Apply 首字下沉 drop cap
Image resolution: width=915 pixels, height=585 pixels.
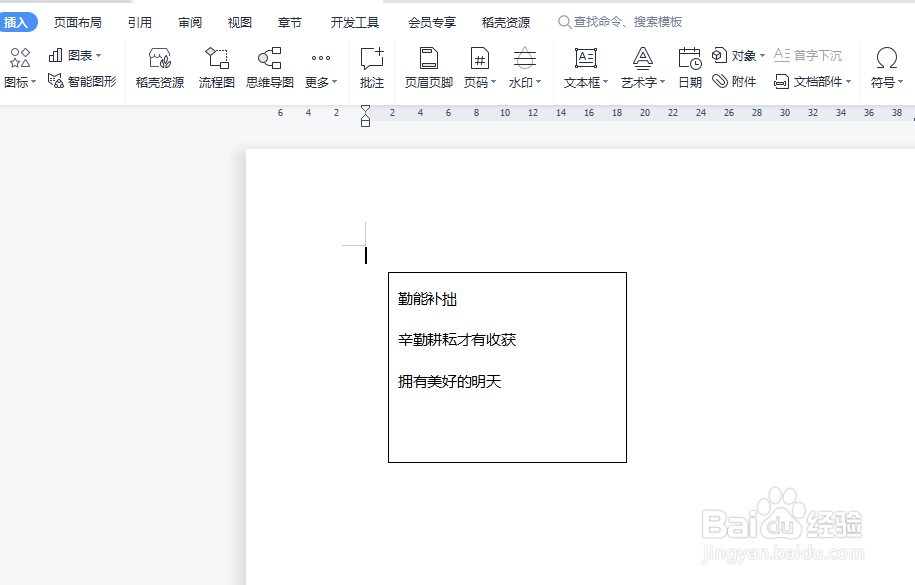tap(808, 55)
